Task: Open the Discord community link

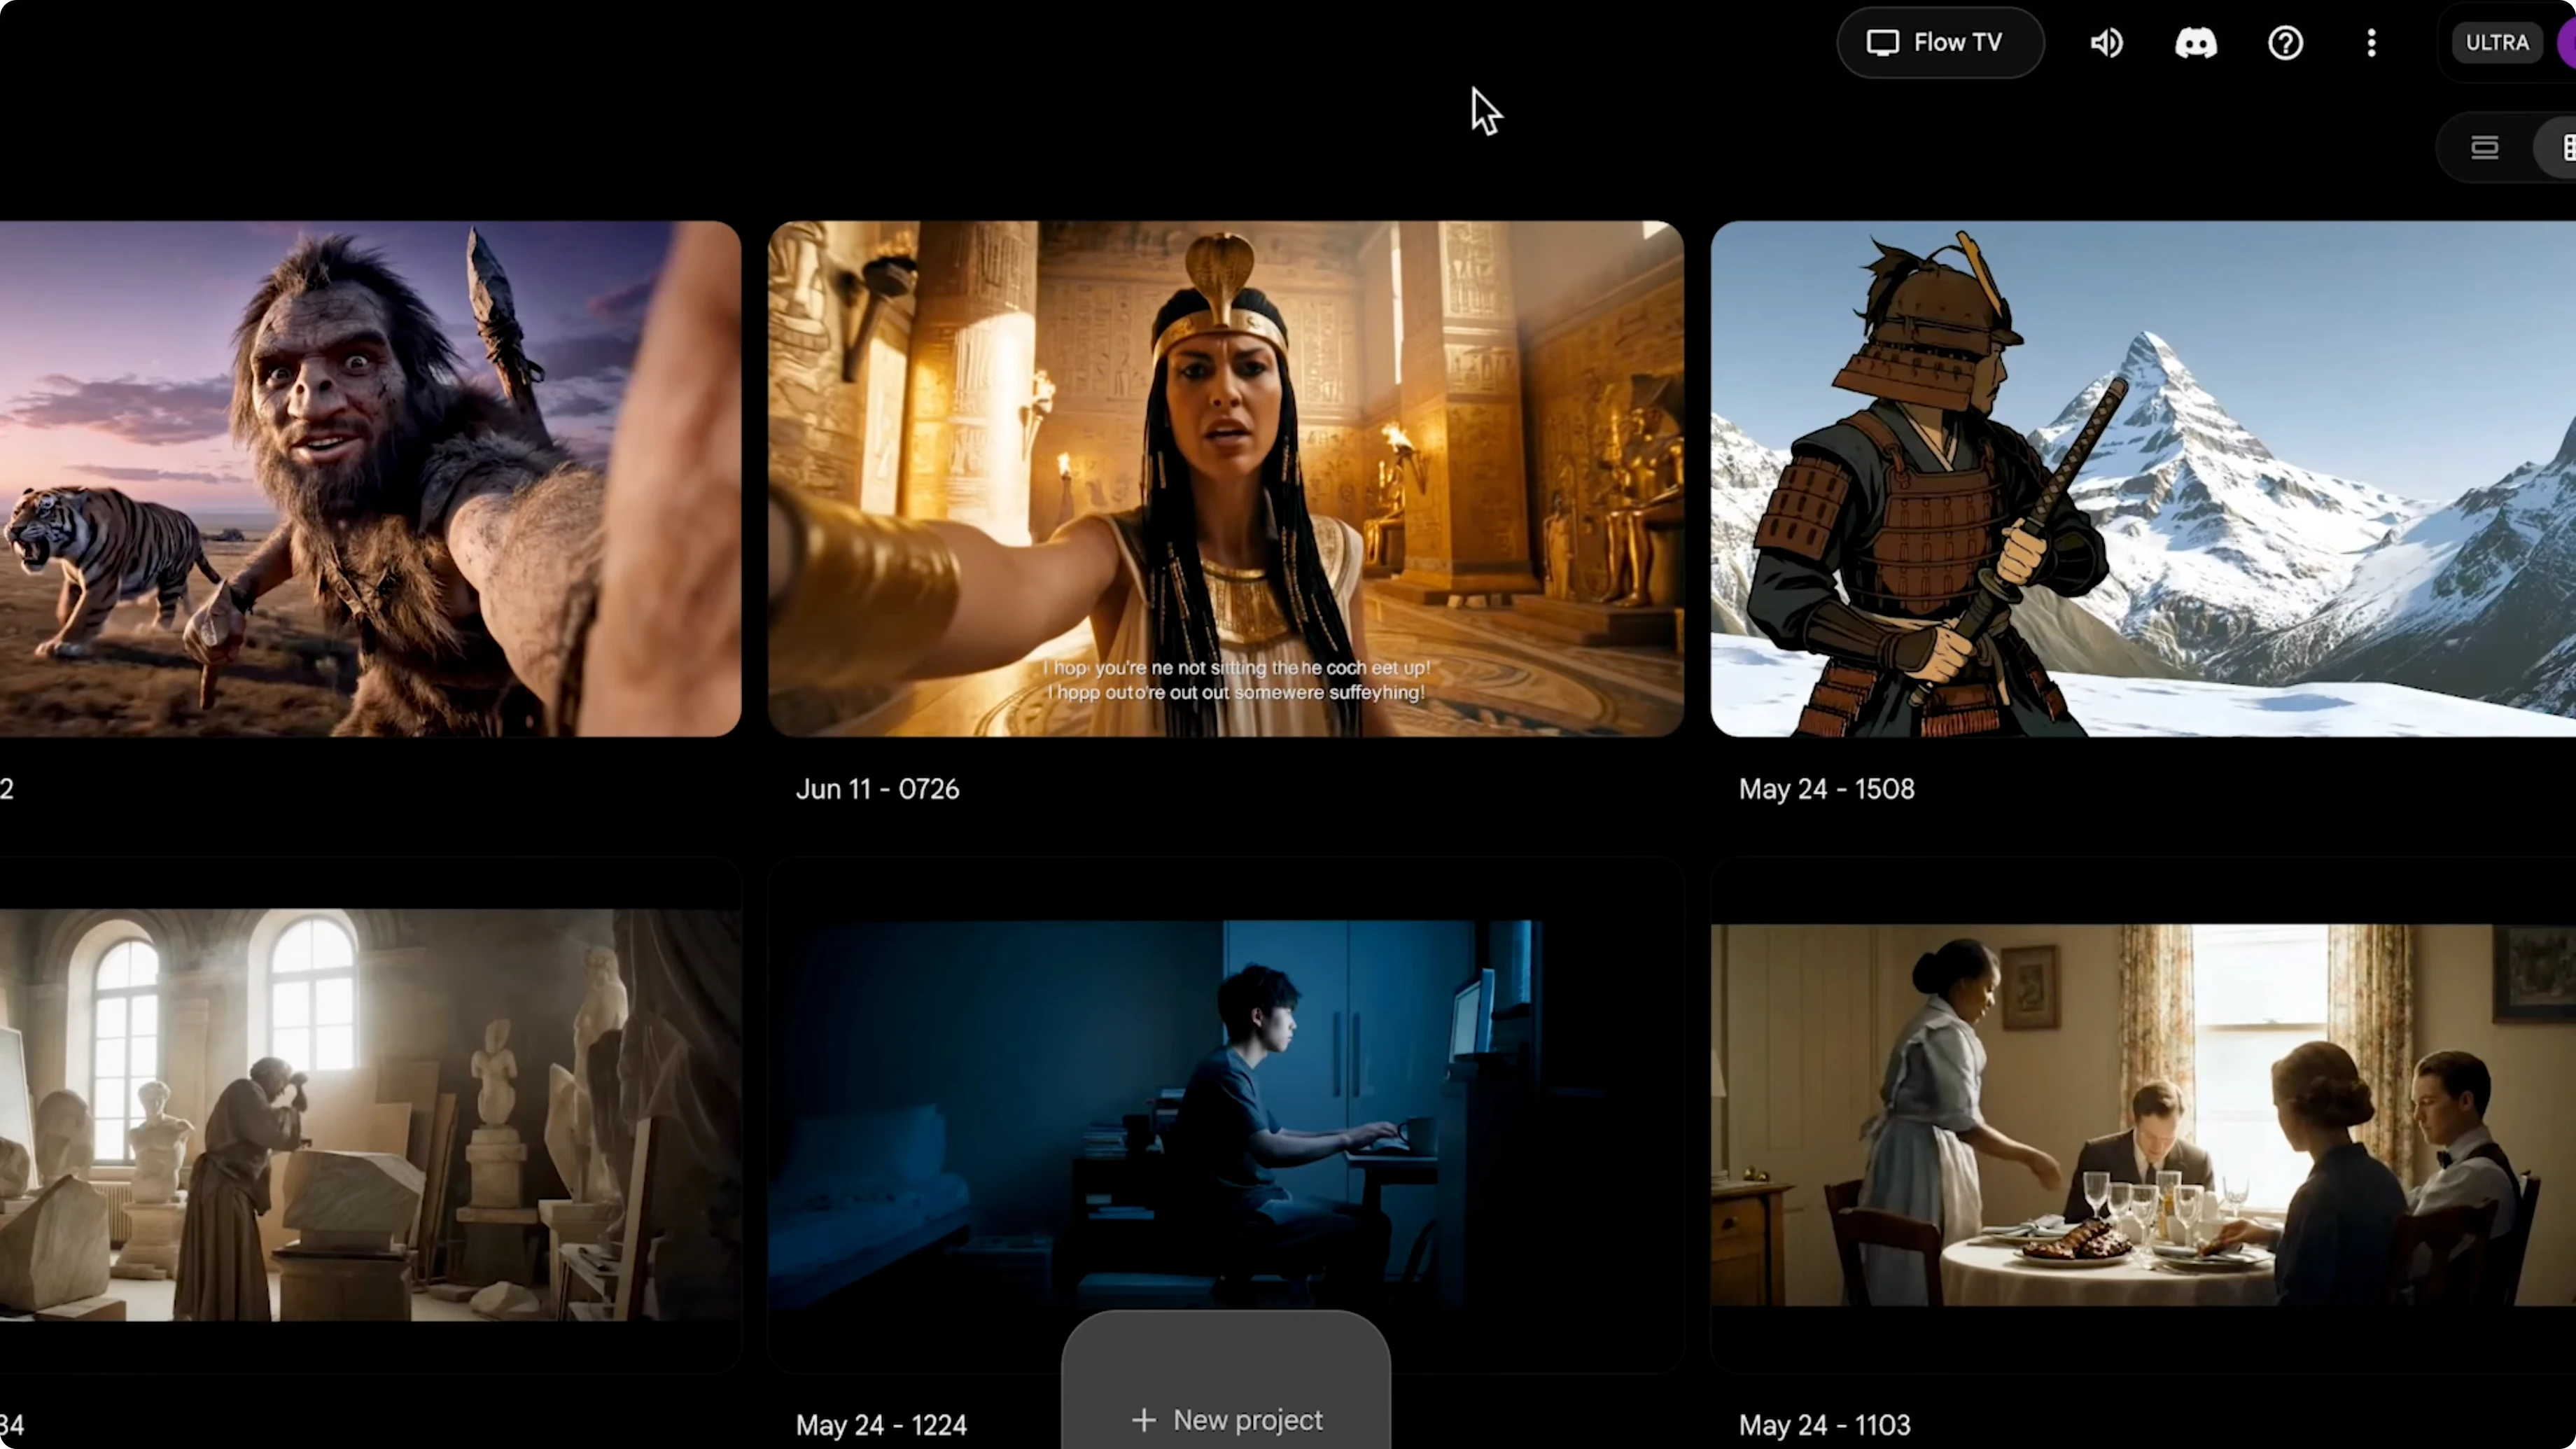Action: tap(2195, 43)
